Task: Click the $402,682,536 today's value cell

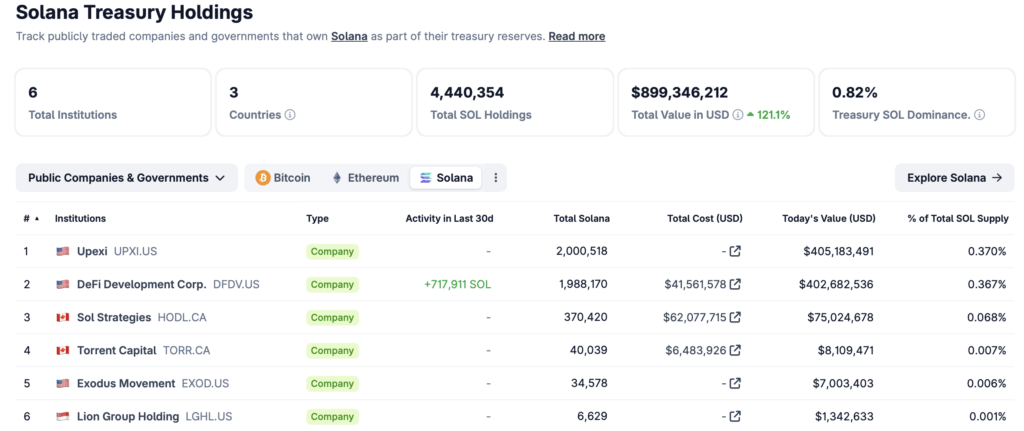Action: (836, 284)
